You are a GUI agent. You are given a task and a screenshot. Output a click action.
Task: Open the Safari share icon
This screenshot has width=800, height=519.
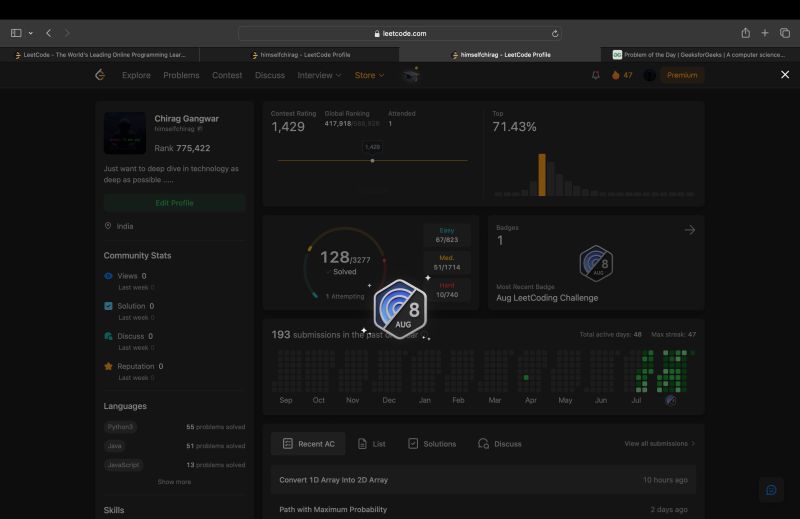tap(745, 33)
